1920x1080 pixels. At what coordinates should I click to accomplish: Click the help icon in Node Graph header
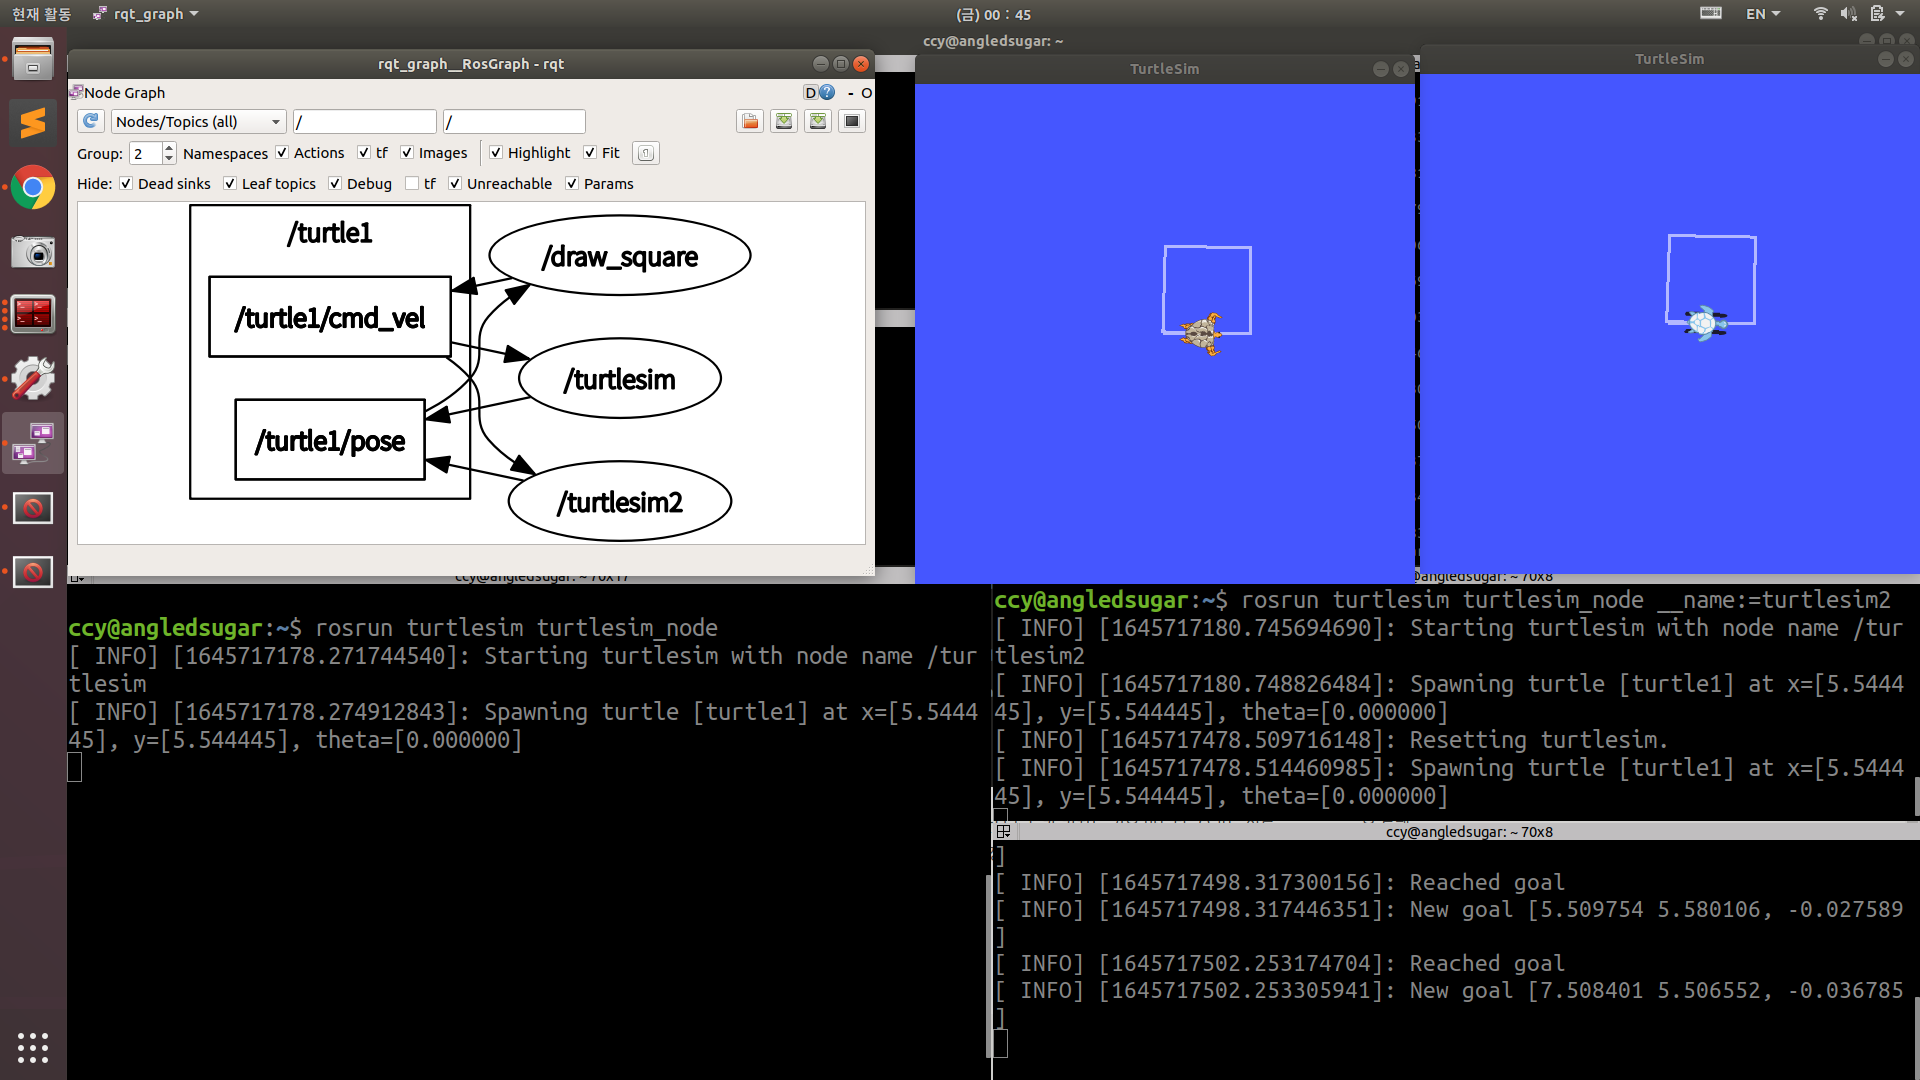[x=827, y=92]
